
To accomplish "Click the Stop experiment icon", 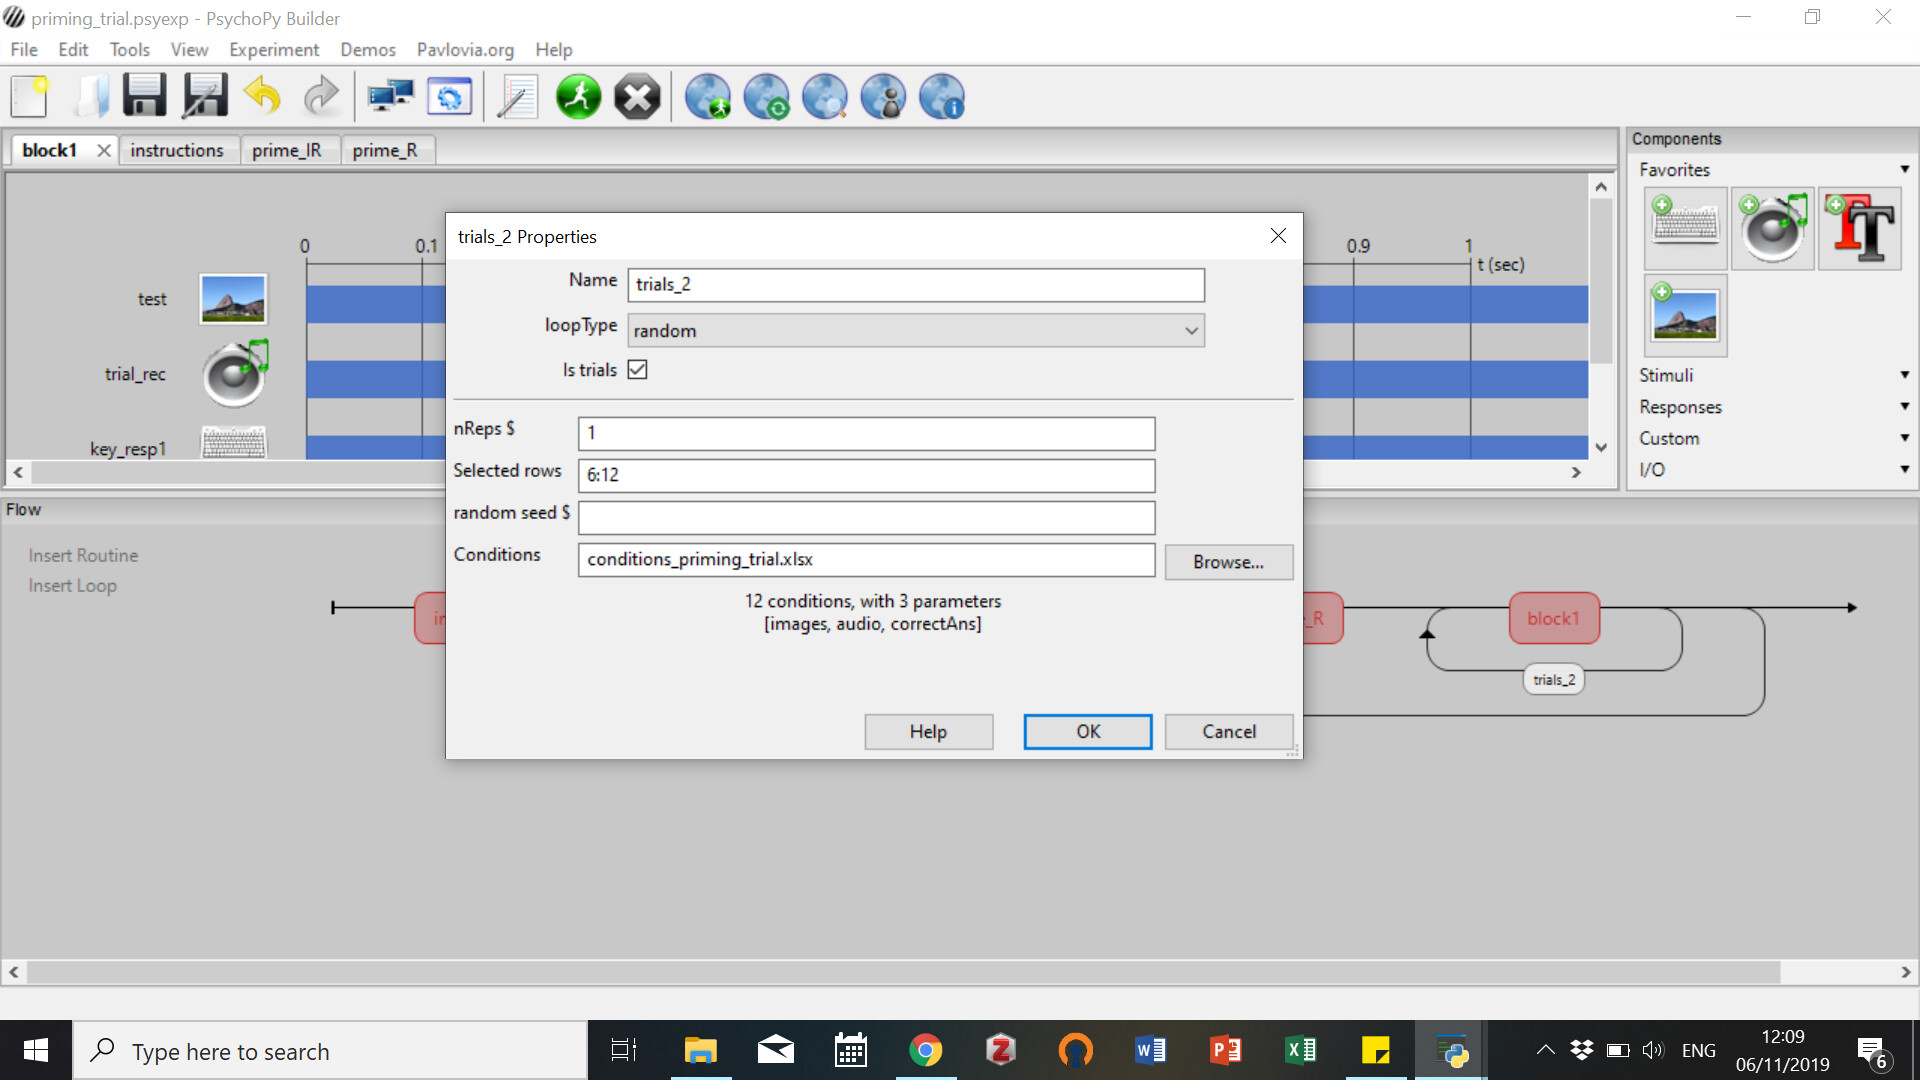I will pos(637,98).
